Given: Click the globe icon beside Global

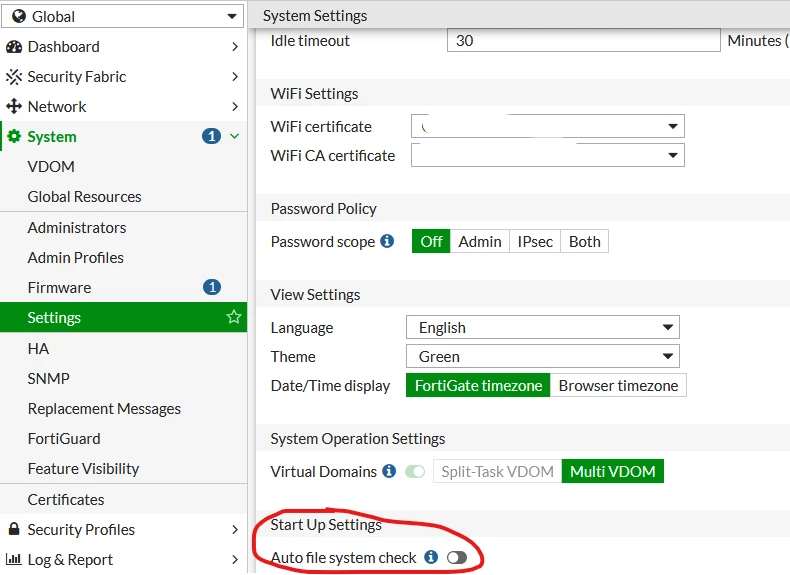Looking at the screenshot, I should (x=19, y=17).
